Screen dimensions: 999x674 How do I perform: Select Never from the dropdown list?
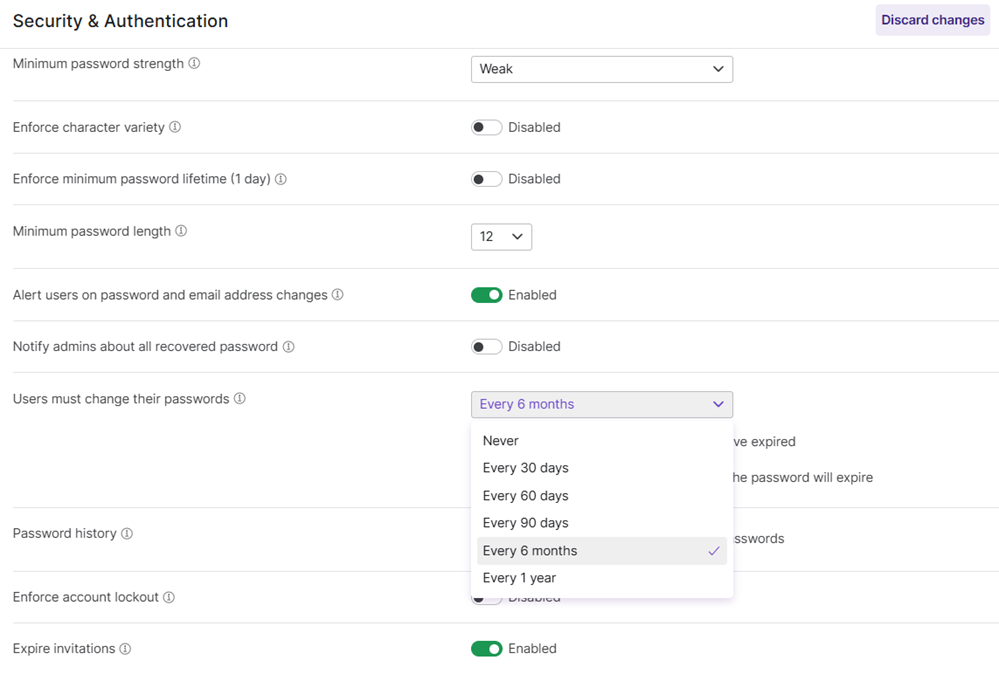(602, 441)
